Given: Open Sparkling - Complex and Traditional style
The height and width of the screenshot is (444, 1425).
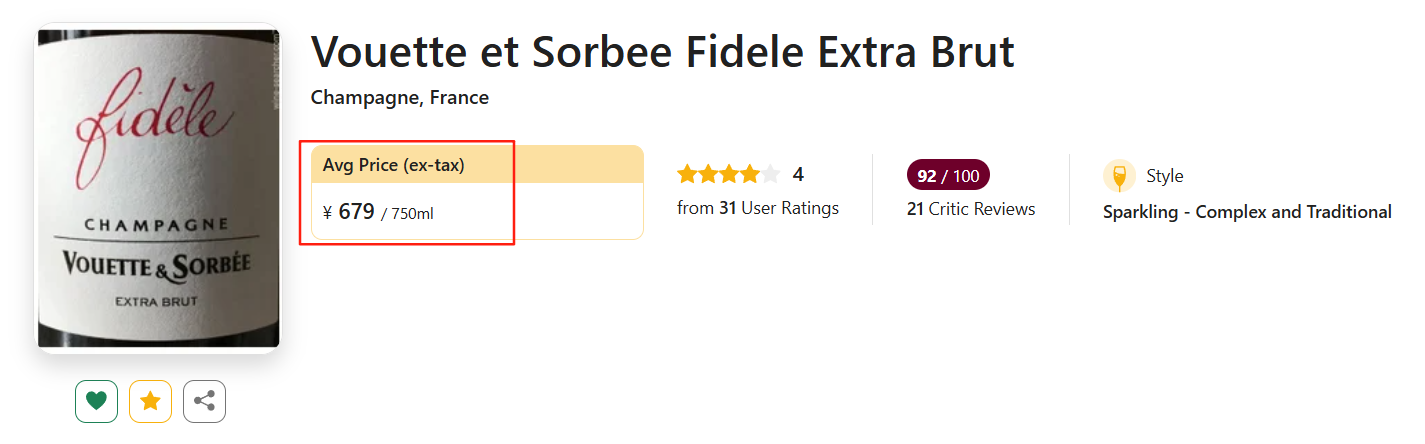Looking at the screenshot, I should [x=1247, y=212].
